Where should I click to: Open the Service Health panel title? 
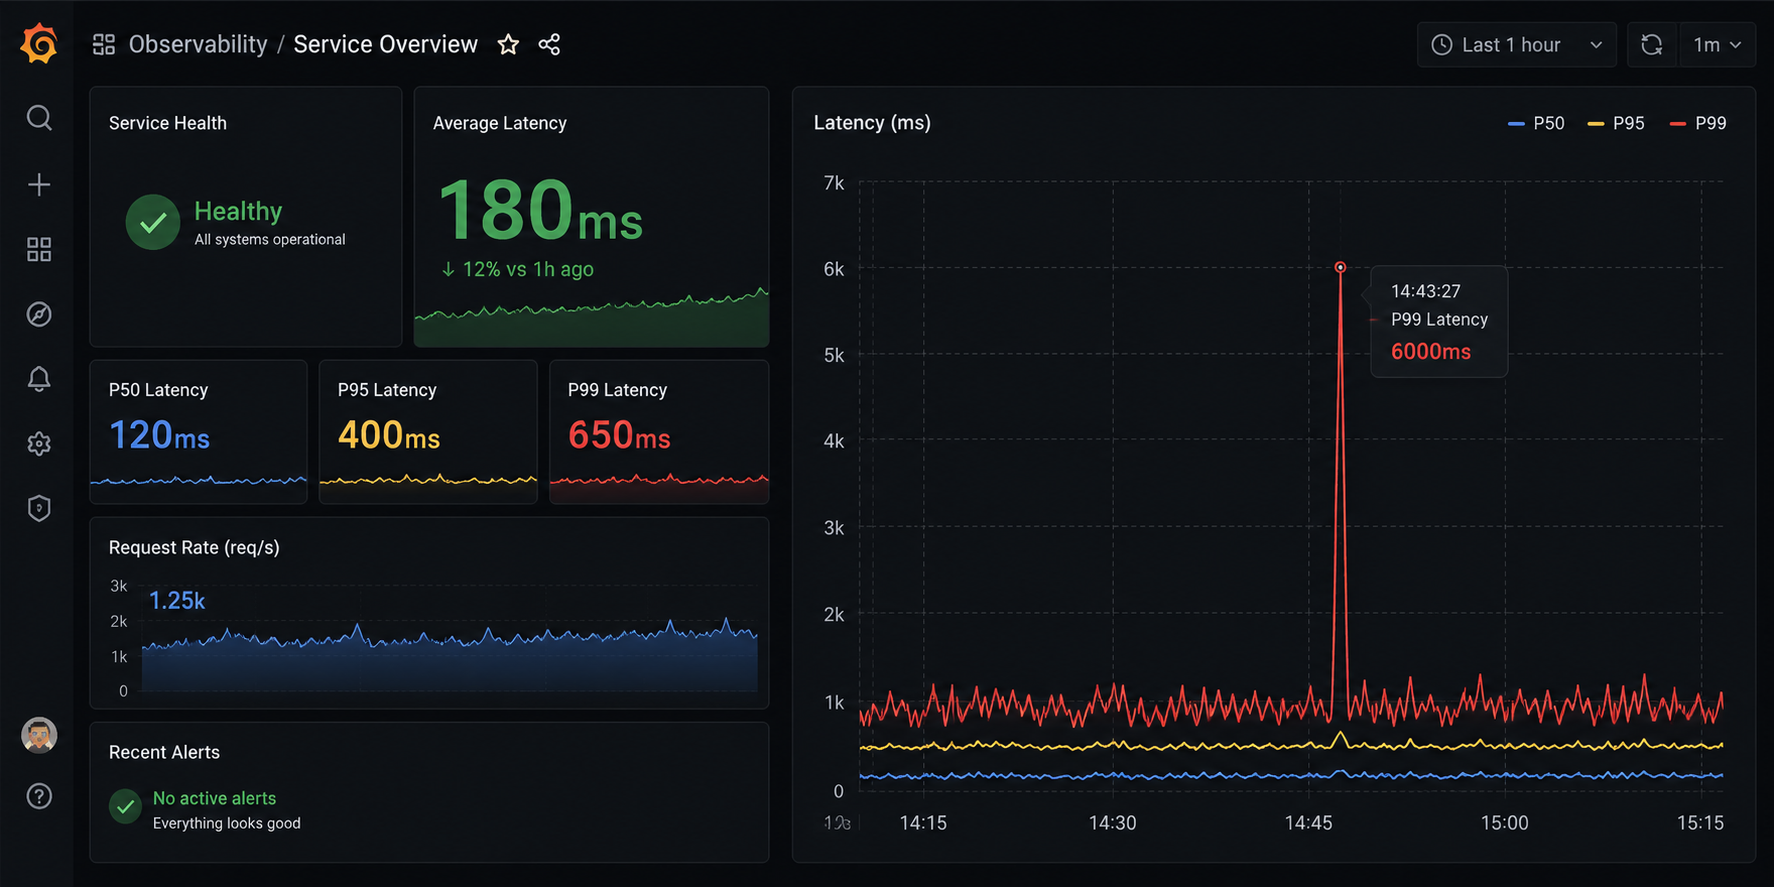pyautogui.click(x=168, y=123)
